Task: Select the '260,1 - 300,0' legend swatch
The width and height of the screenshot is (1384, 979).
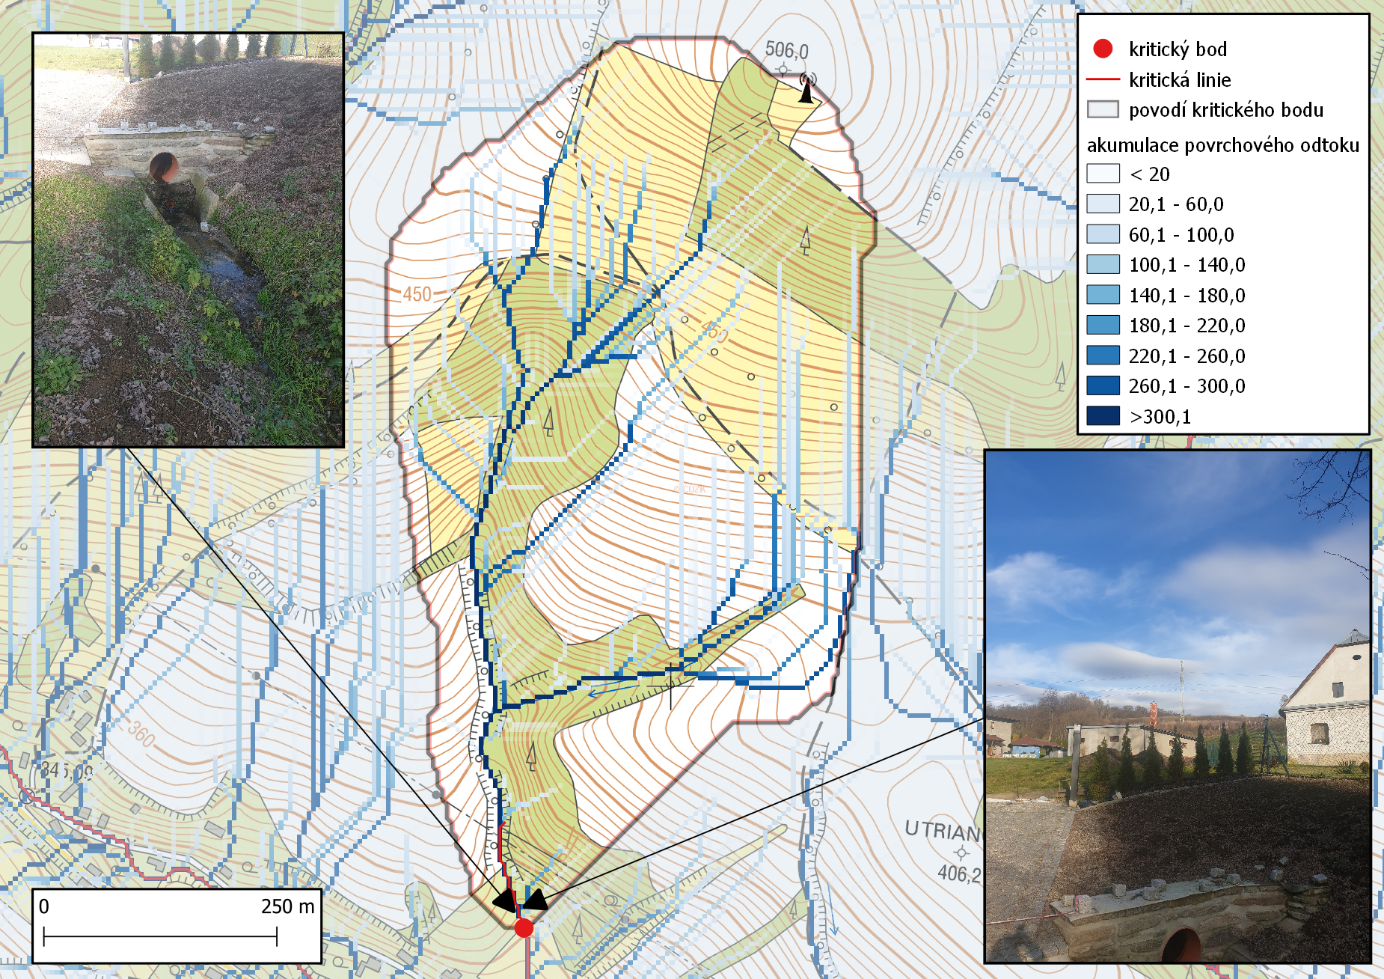Action: coord(1103,385)
